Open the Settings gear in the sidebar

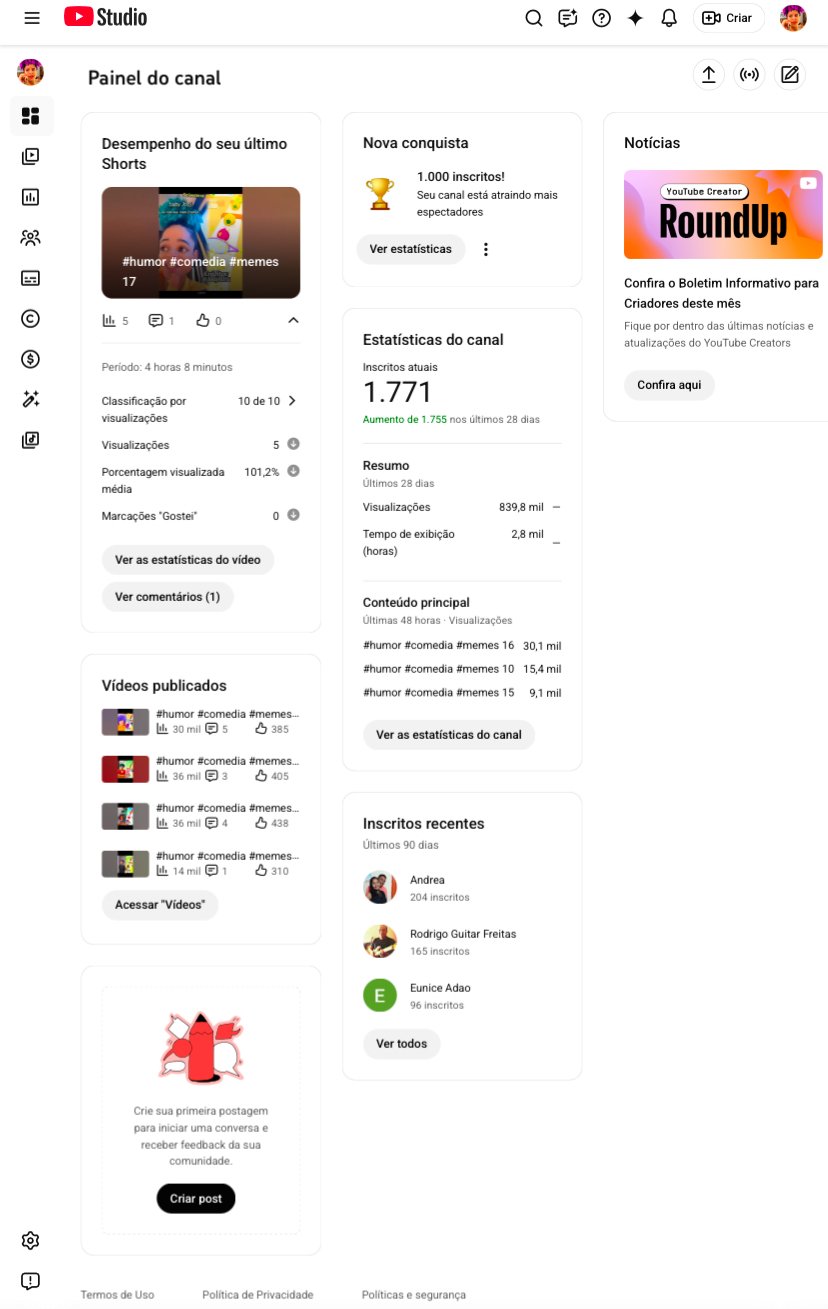pos(30,1241)
